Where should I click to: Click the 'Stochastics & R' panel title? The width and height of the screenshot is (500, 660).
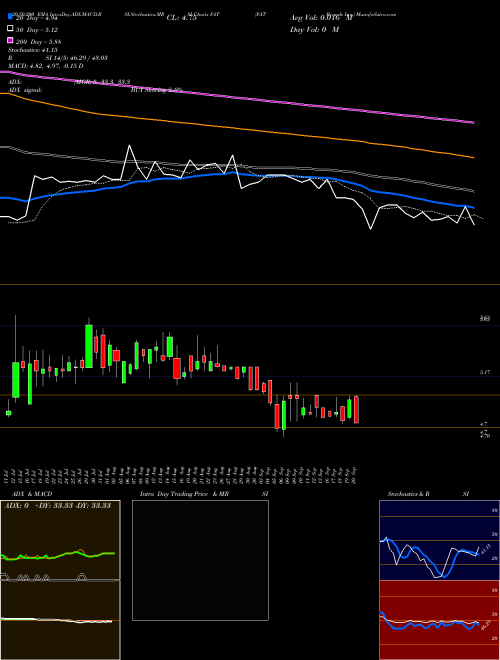click(408, 493)
